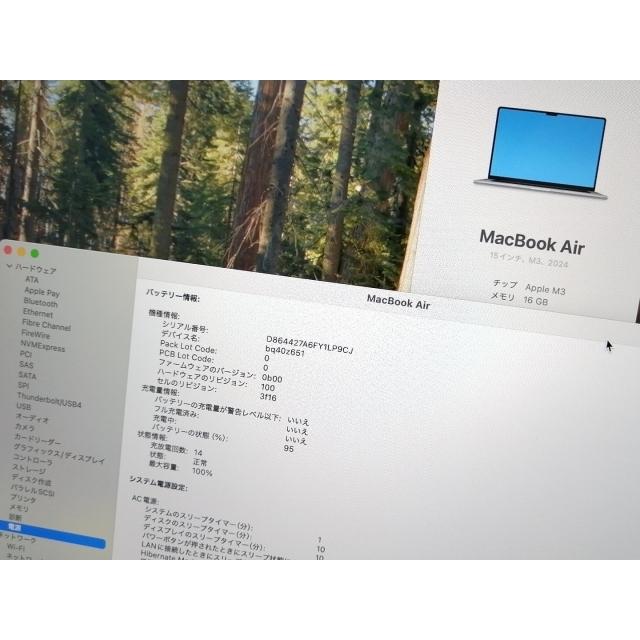Select Ethernet in sidebar
Image resolution: width=640 pixels, height=640 pixels.
point(38,313)
